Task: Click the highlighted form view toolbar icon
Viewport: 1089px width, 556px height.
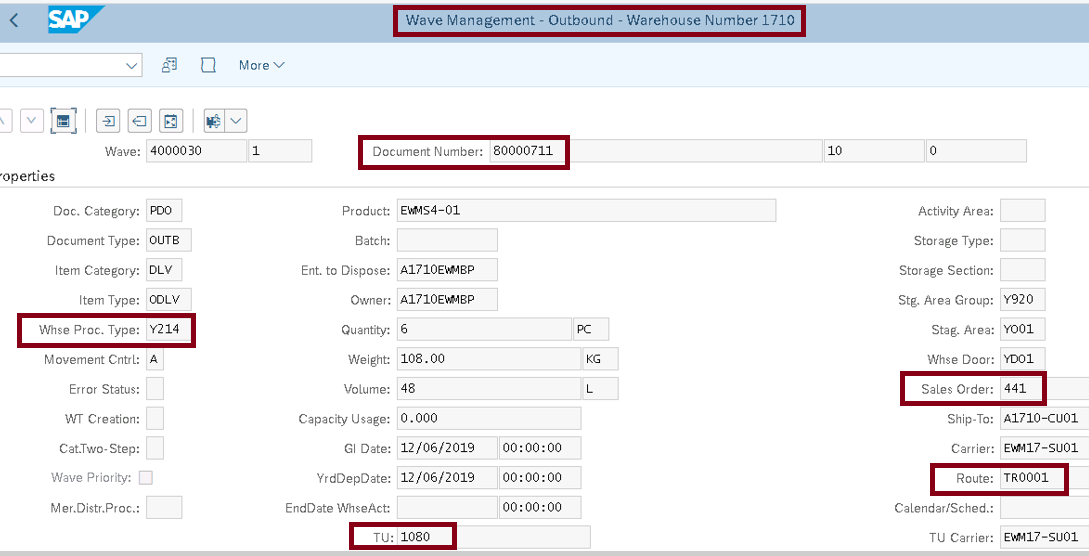Action: tap(62, 121)
